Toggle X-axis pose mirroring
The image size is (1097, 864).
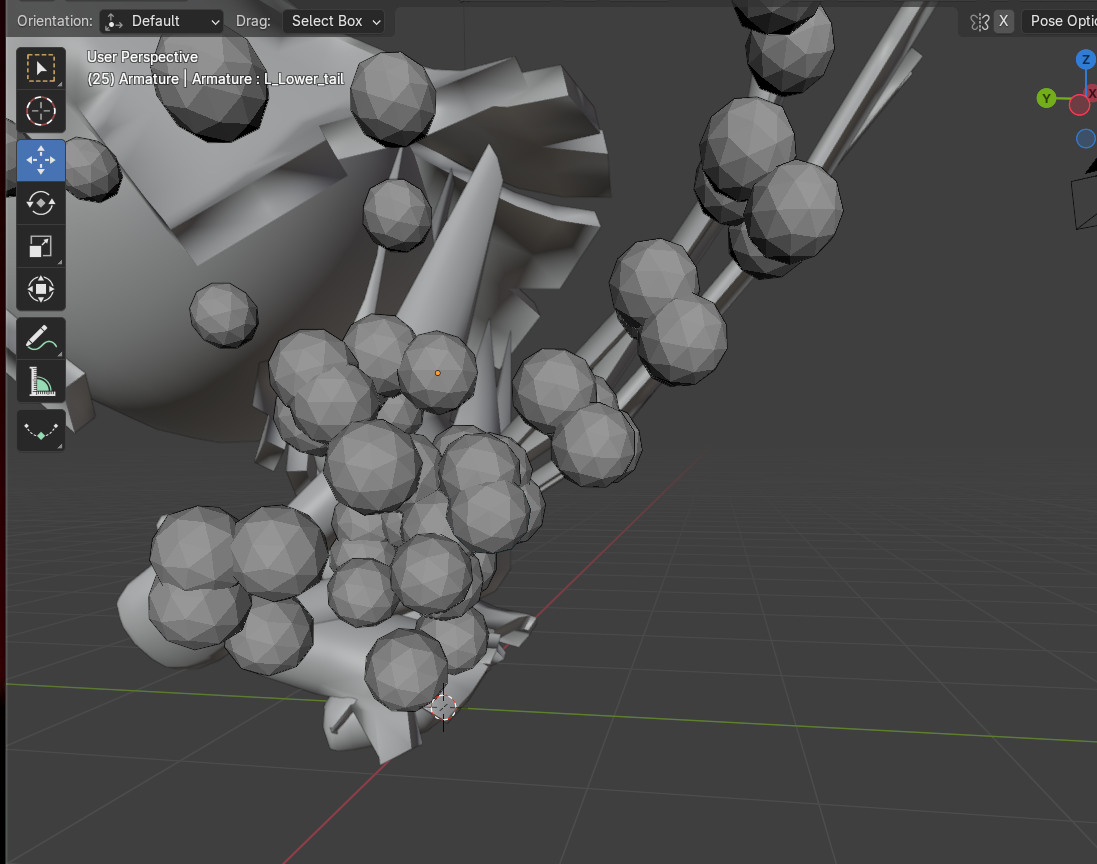pyautogui.click(x=1003, y=21)
